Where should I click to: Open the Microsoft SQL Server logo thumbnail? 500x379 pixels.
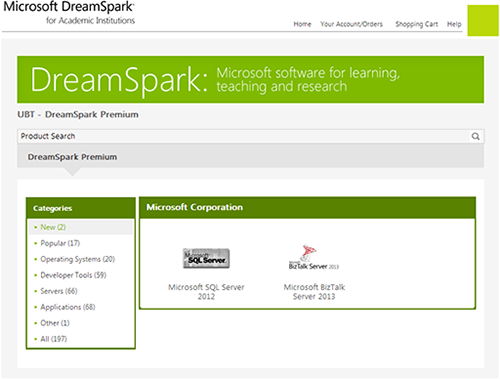click(x=206, y=258)
